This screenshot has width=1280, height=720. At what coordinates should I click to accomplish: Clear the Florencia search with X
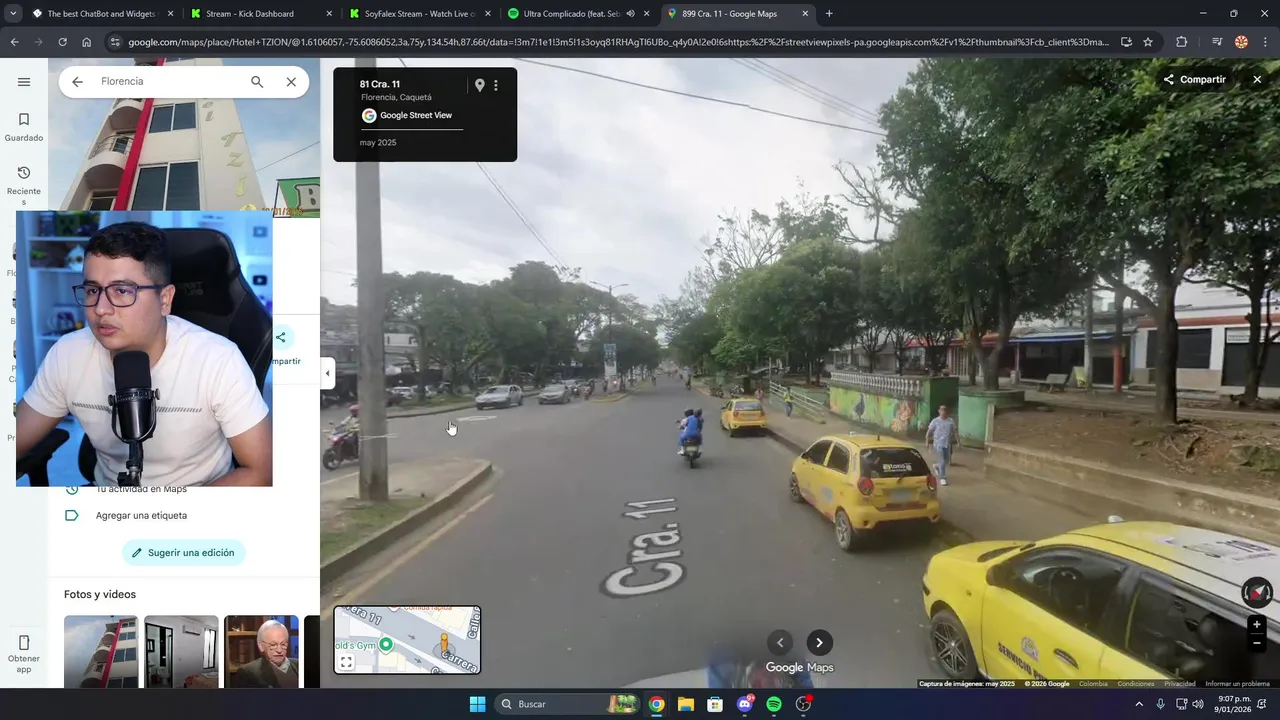[291, 82]
